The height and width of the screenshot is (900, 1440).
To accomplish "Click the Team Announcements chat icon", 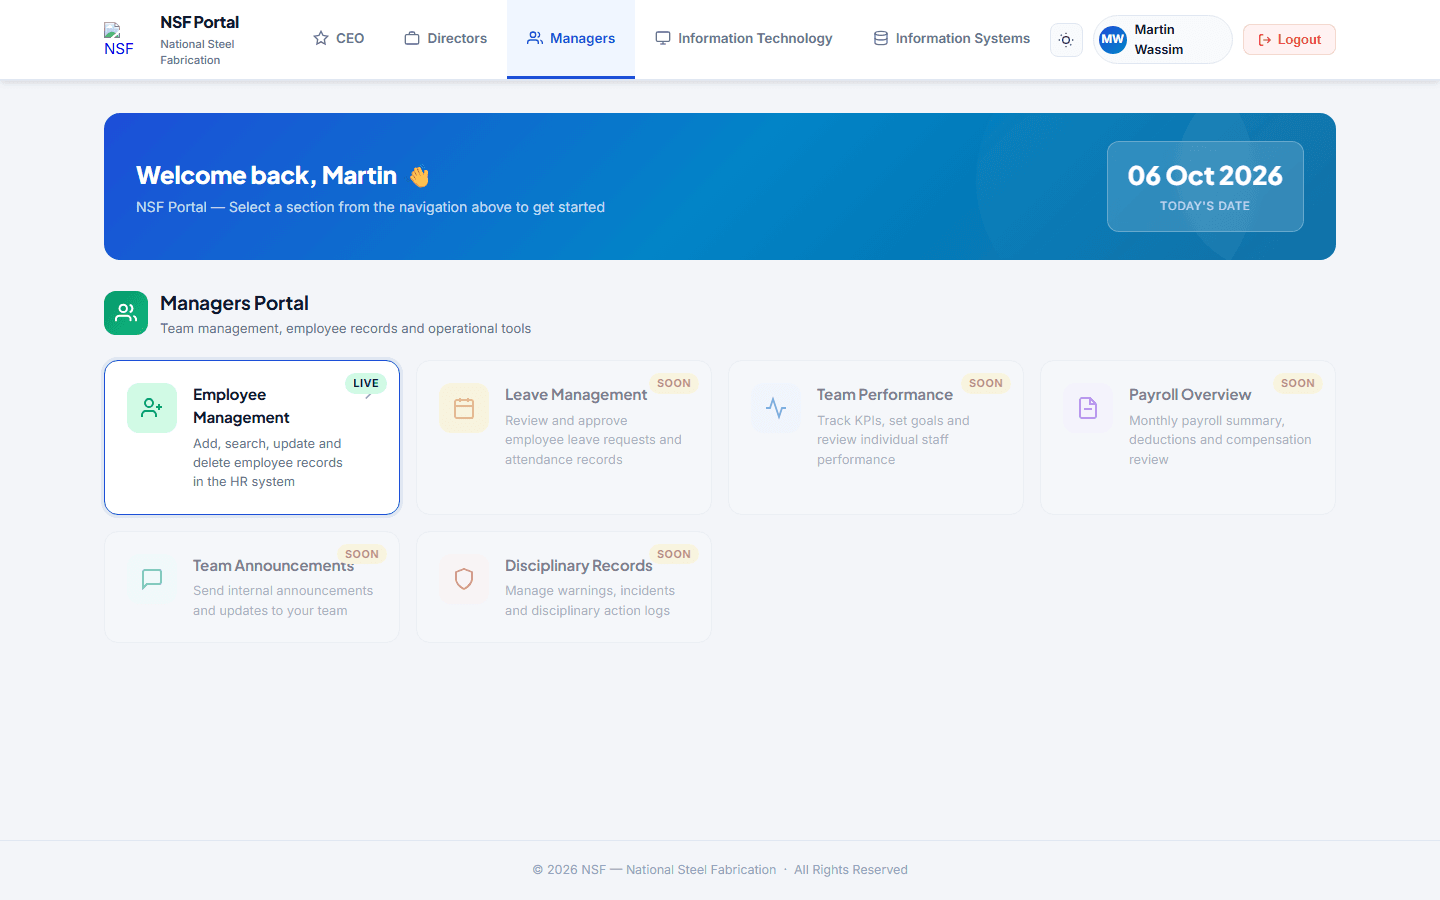I will [152, 579].
